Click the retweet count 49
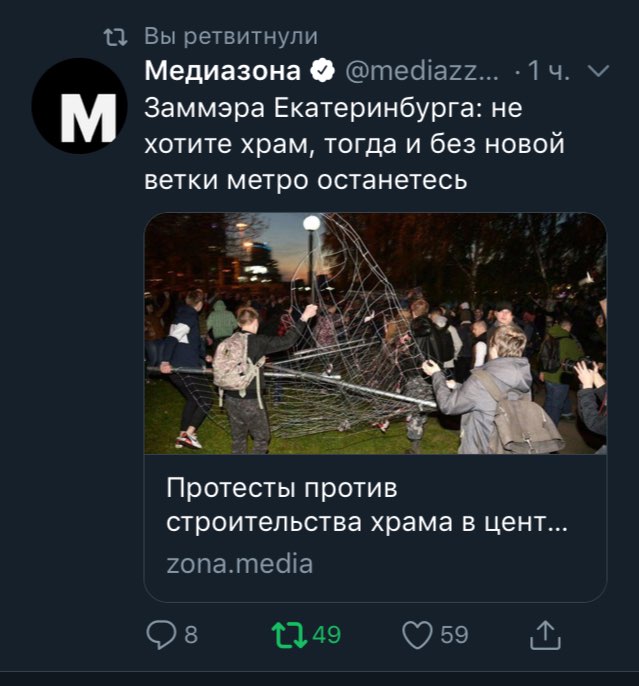Screen dimensions: 639x686 [327, 635]
